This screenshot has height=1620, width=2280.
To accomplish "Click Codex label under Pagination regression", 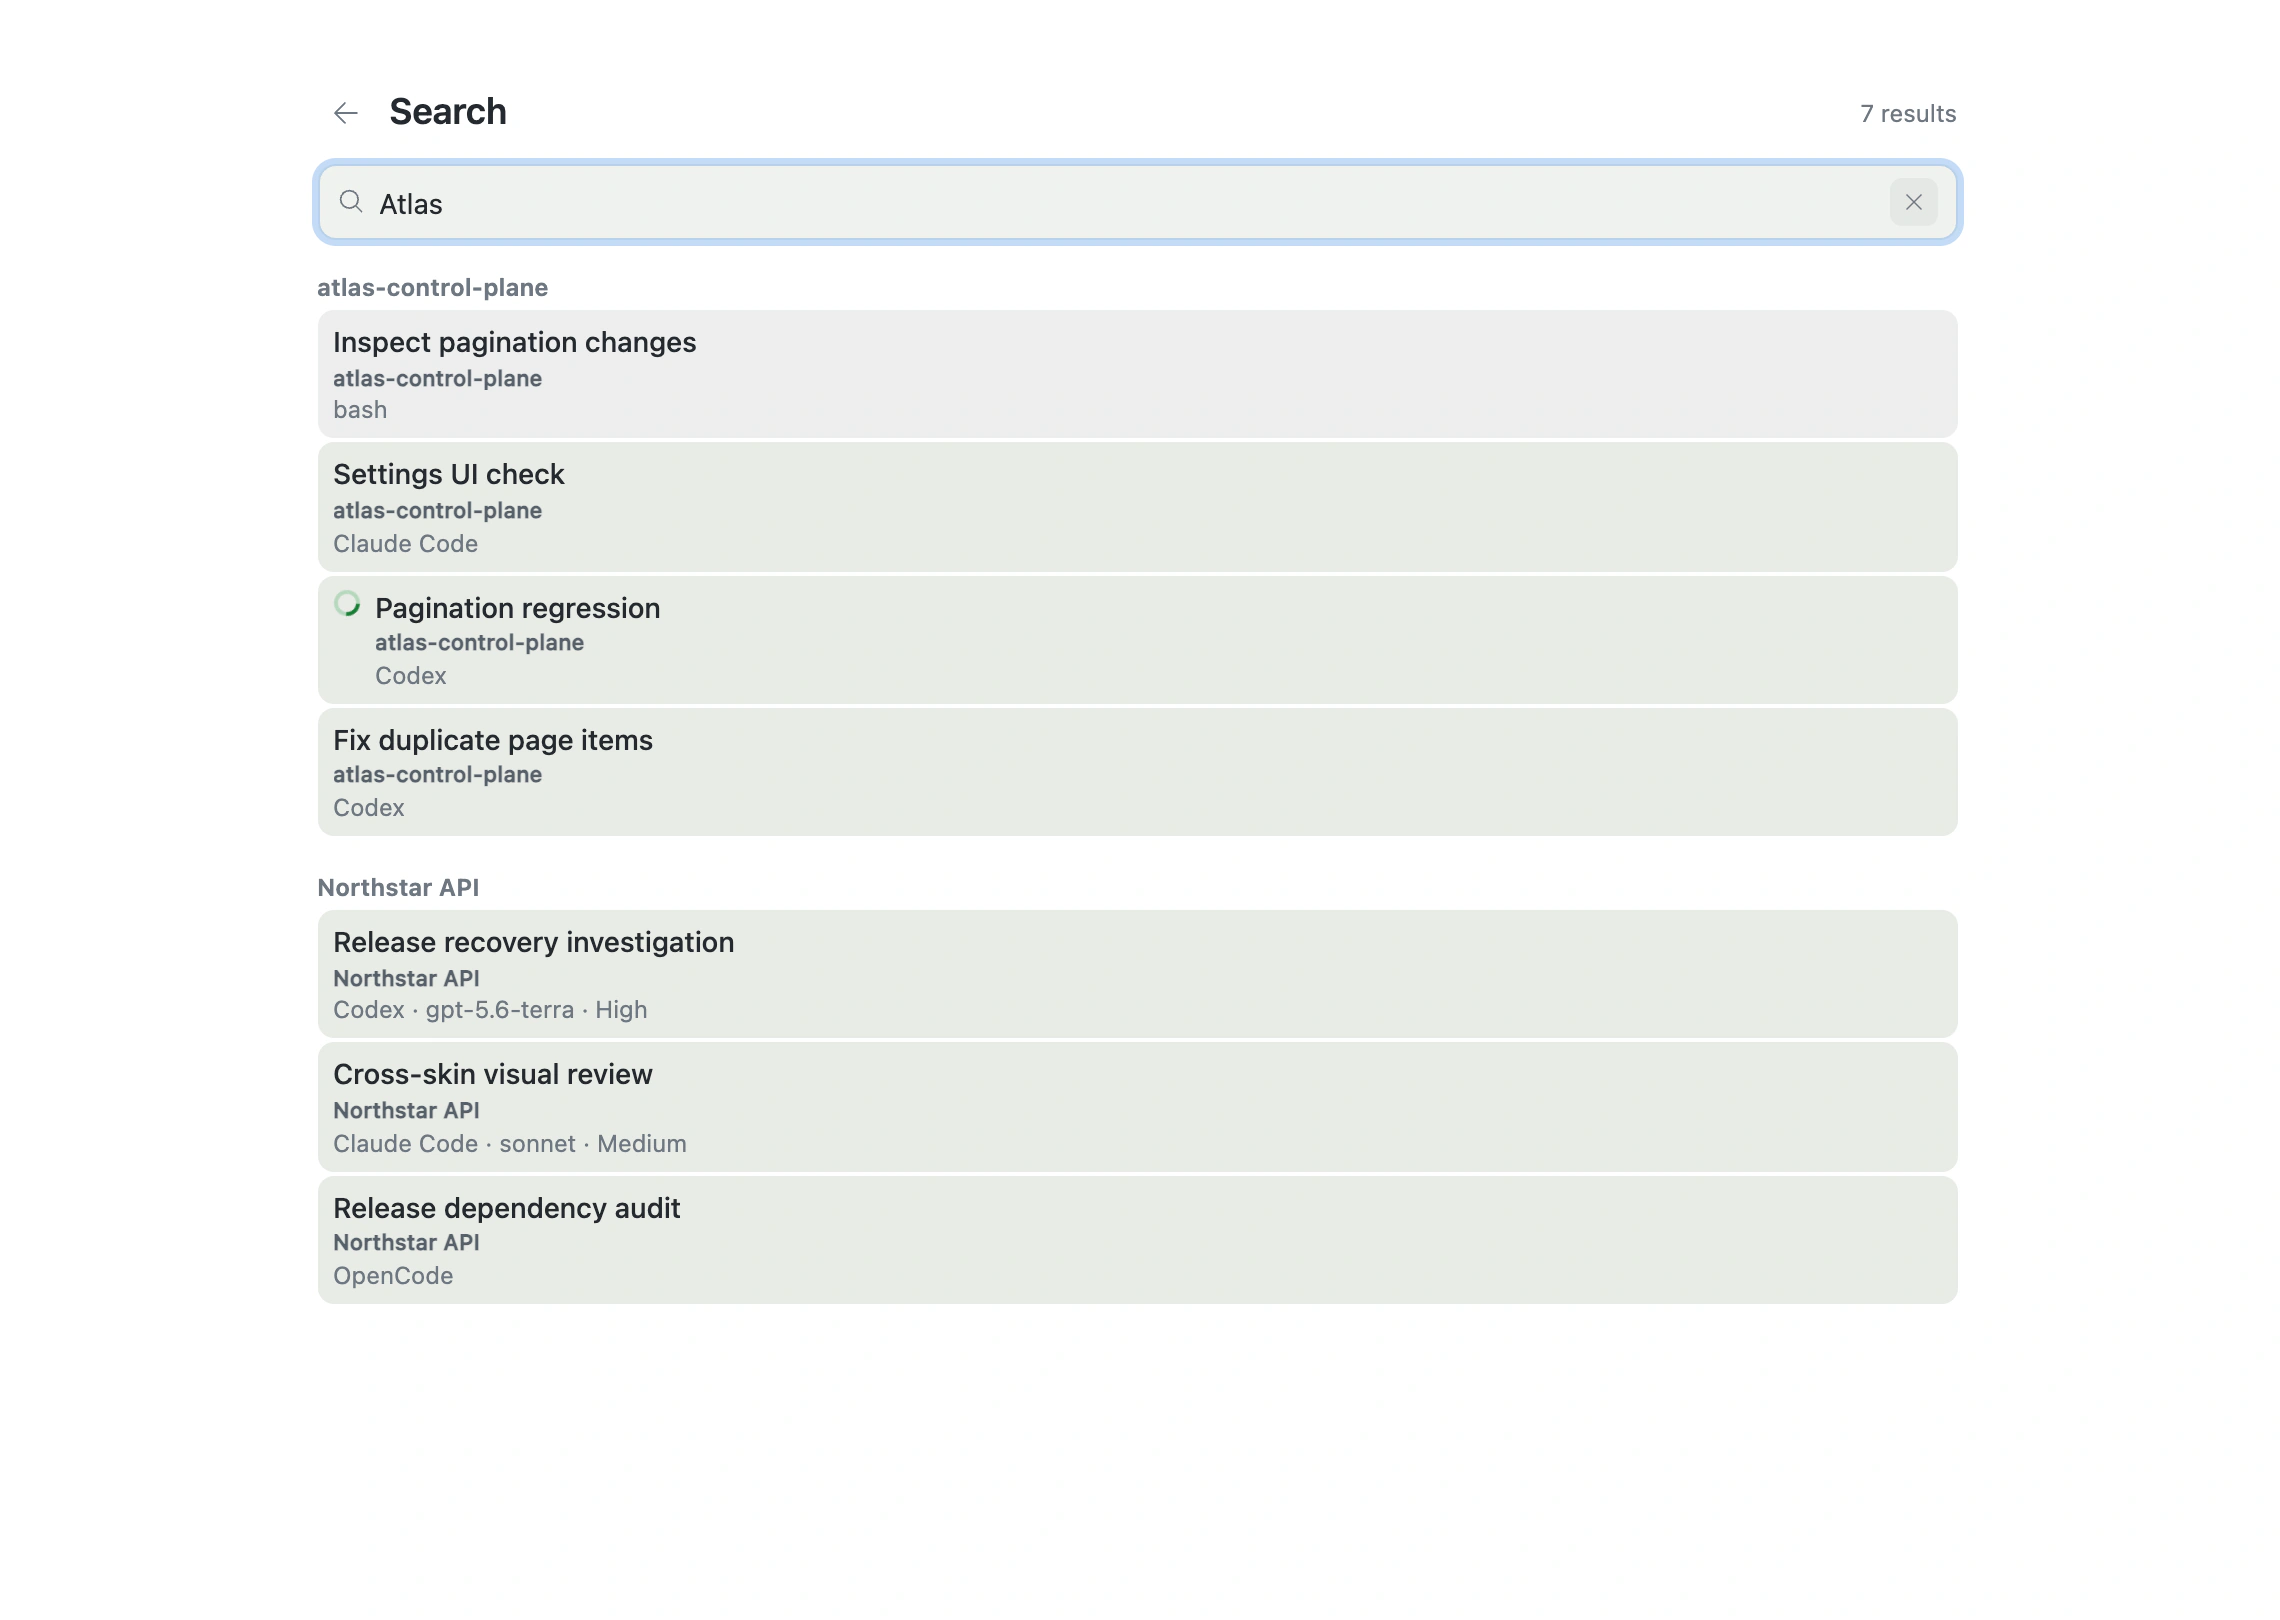I will (x=411, y=676).
